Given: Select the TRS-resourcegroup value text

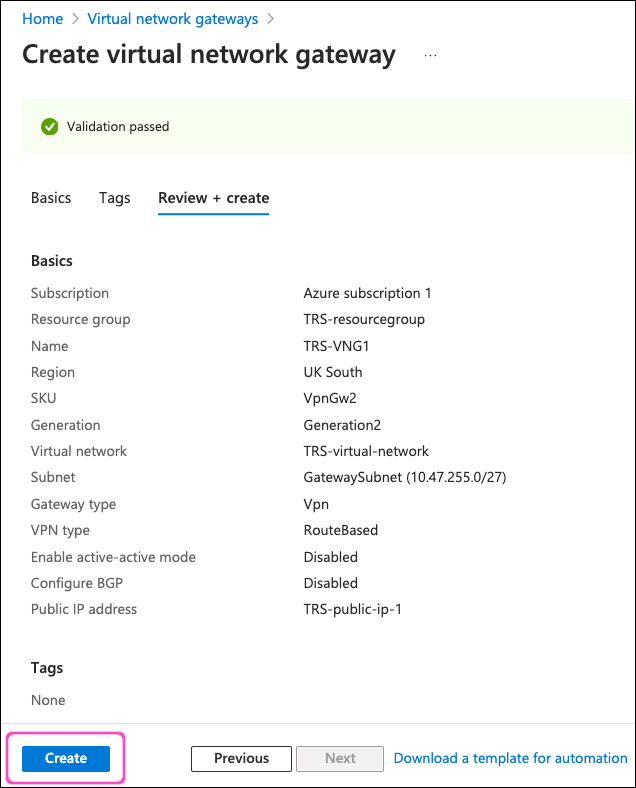Looking at the screenshot, I should [x=364, y=319].
